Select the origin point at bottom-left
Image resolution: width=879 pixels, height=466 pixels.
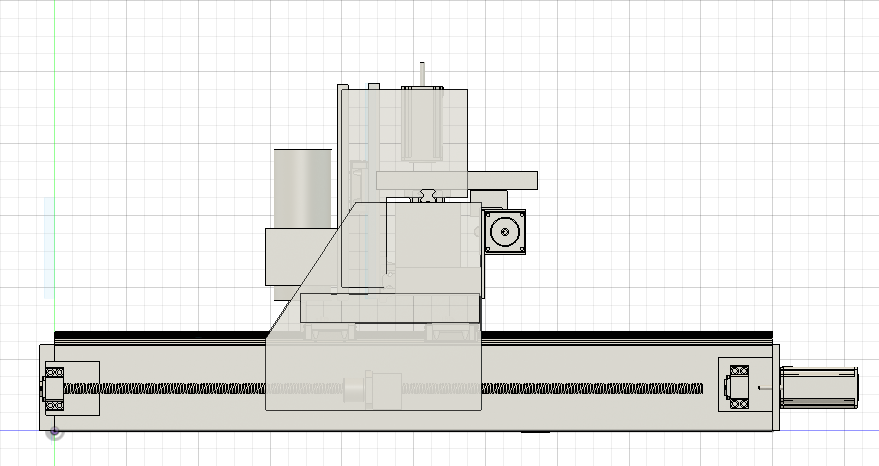click(55, 432)
